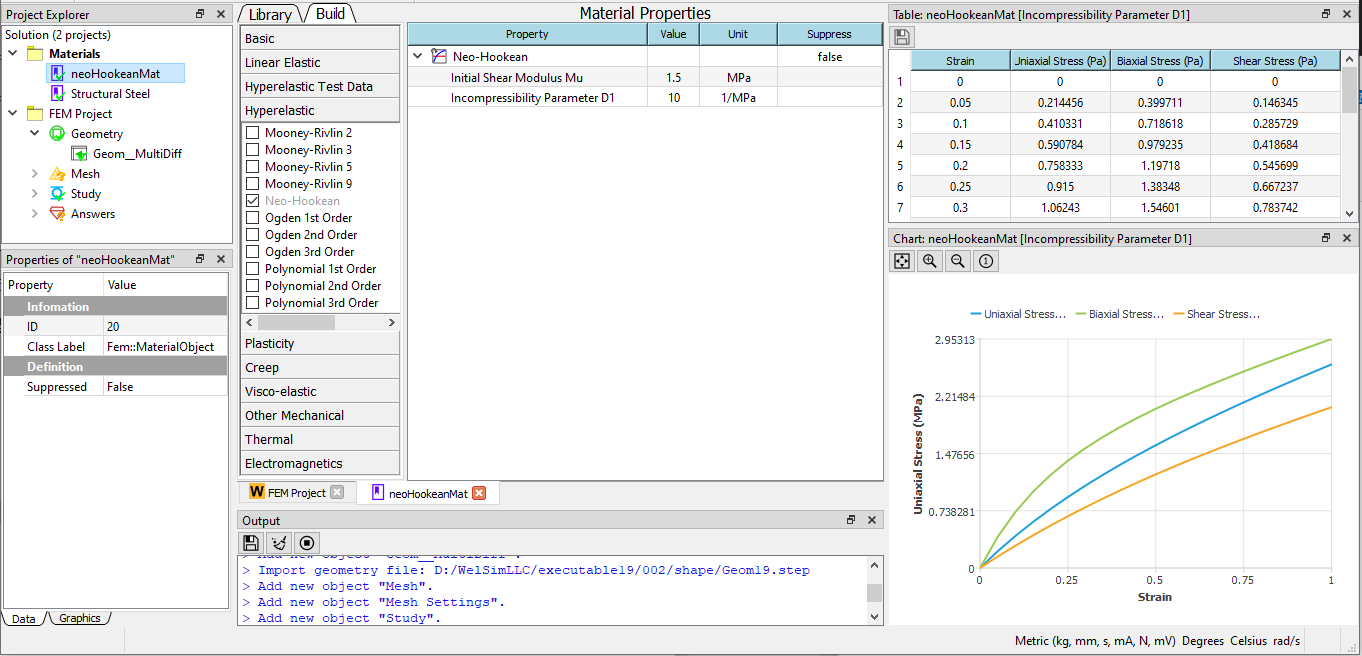Click the Answers node icon
This screenshot has height=656, width=1362.
(x=58, y=213)
